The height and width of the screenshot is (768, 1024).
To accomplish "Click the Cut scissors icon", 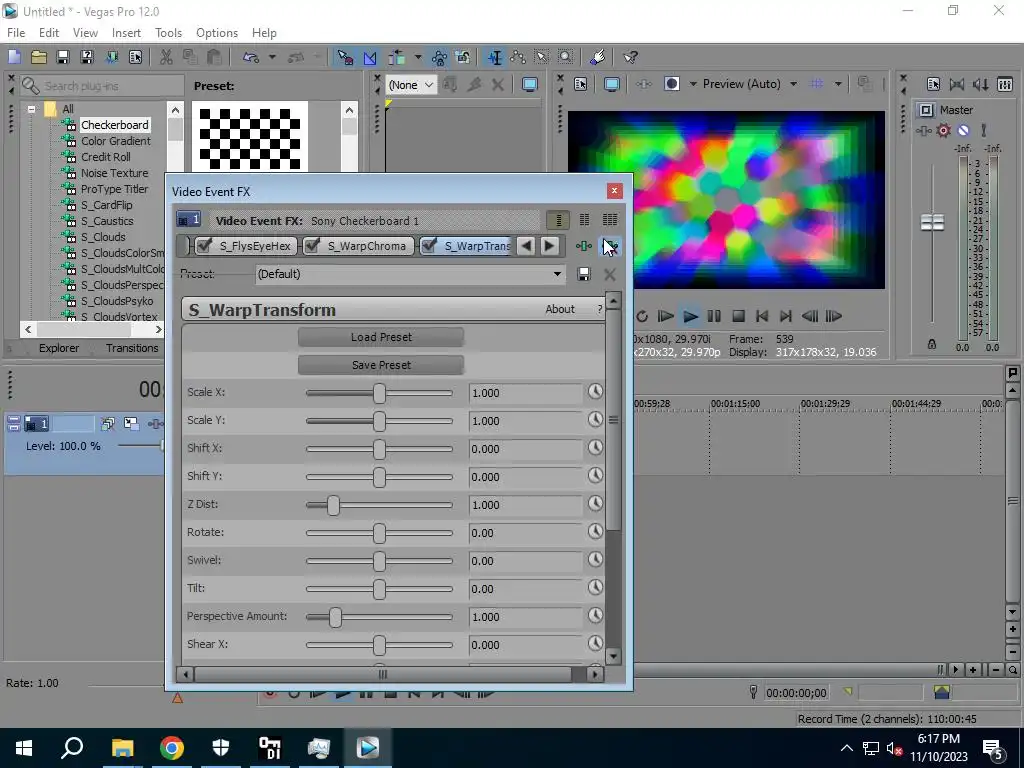I will [x=166, y=57].
